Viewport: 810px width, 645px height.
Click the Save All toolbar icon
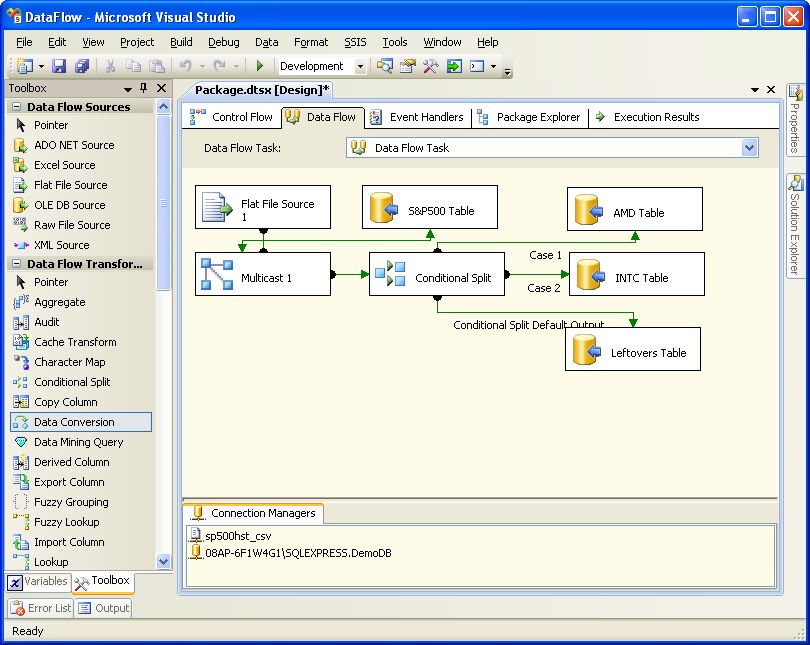pyautogui.click(x=82, y=66)
